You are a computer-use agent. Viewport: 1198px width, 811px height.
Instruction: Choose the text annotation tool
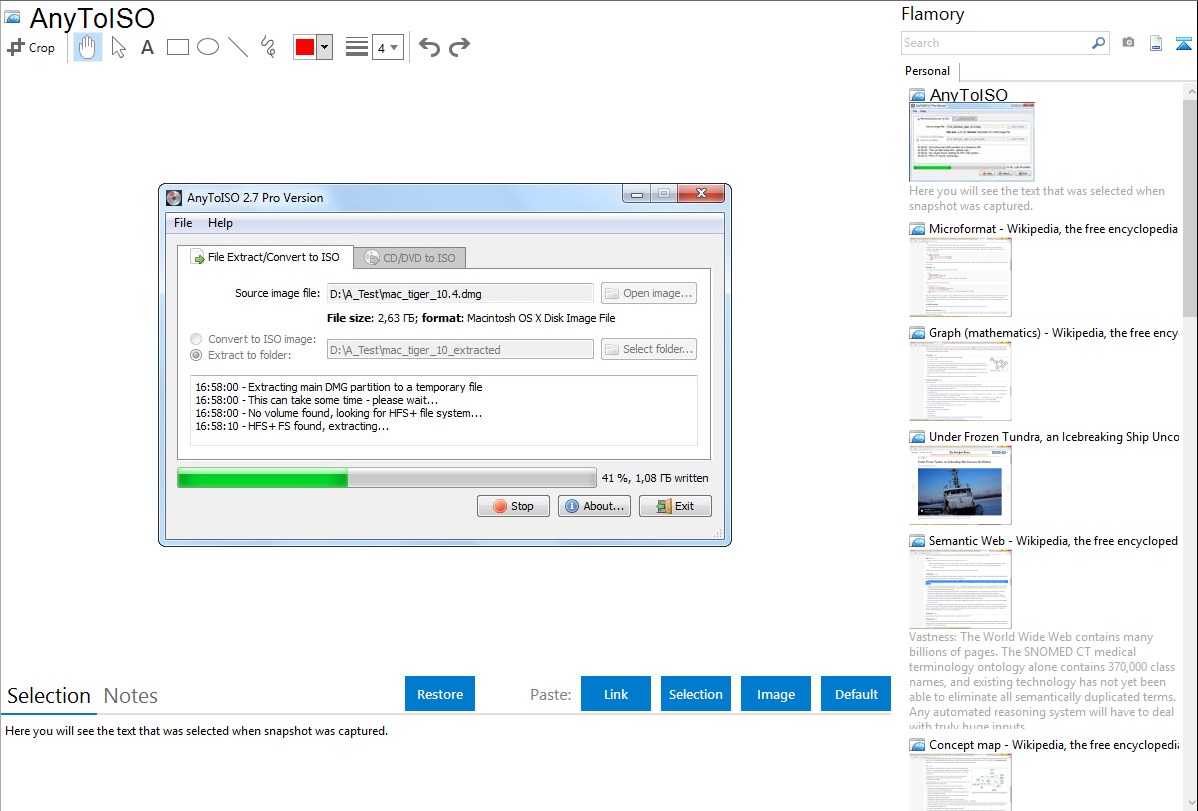tap(147, 47)
